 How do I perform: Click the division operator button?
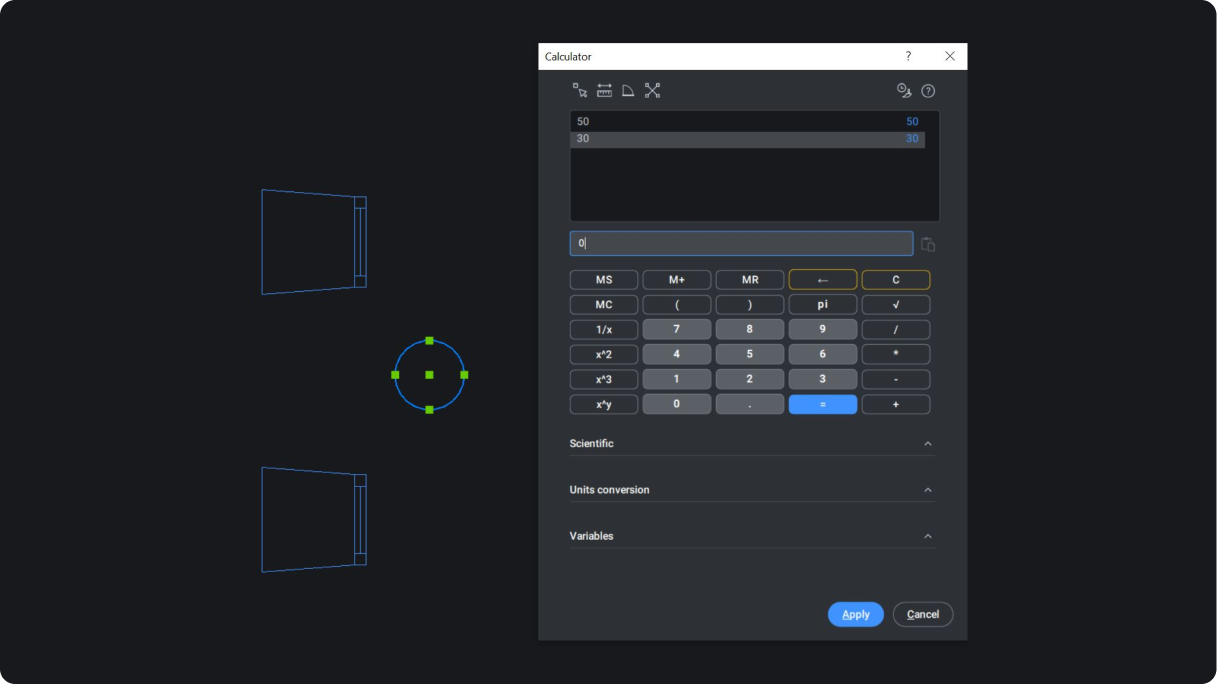[x=896, y=330]
